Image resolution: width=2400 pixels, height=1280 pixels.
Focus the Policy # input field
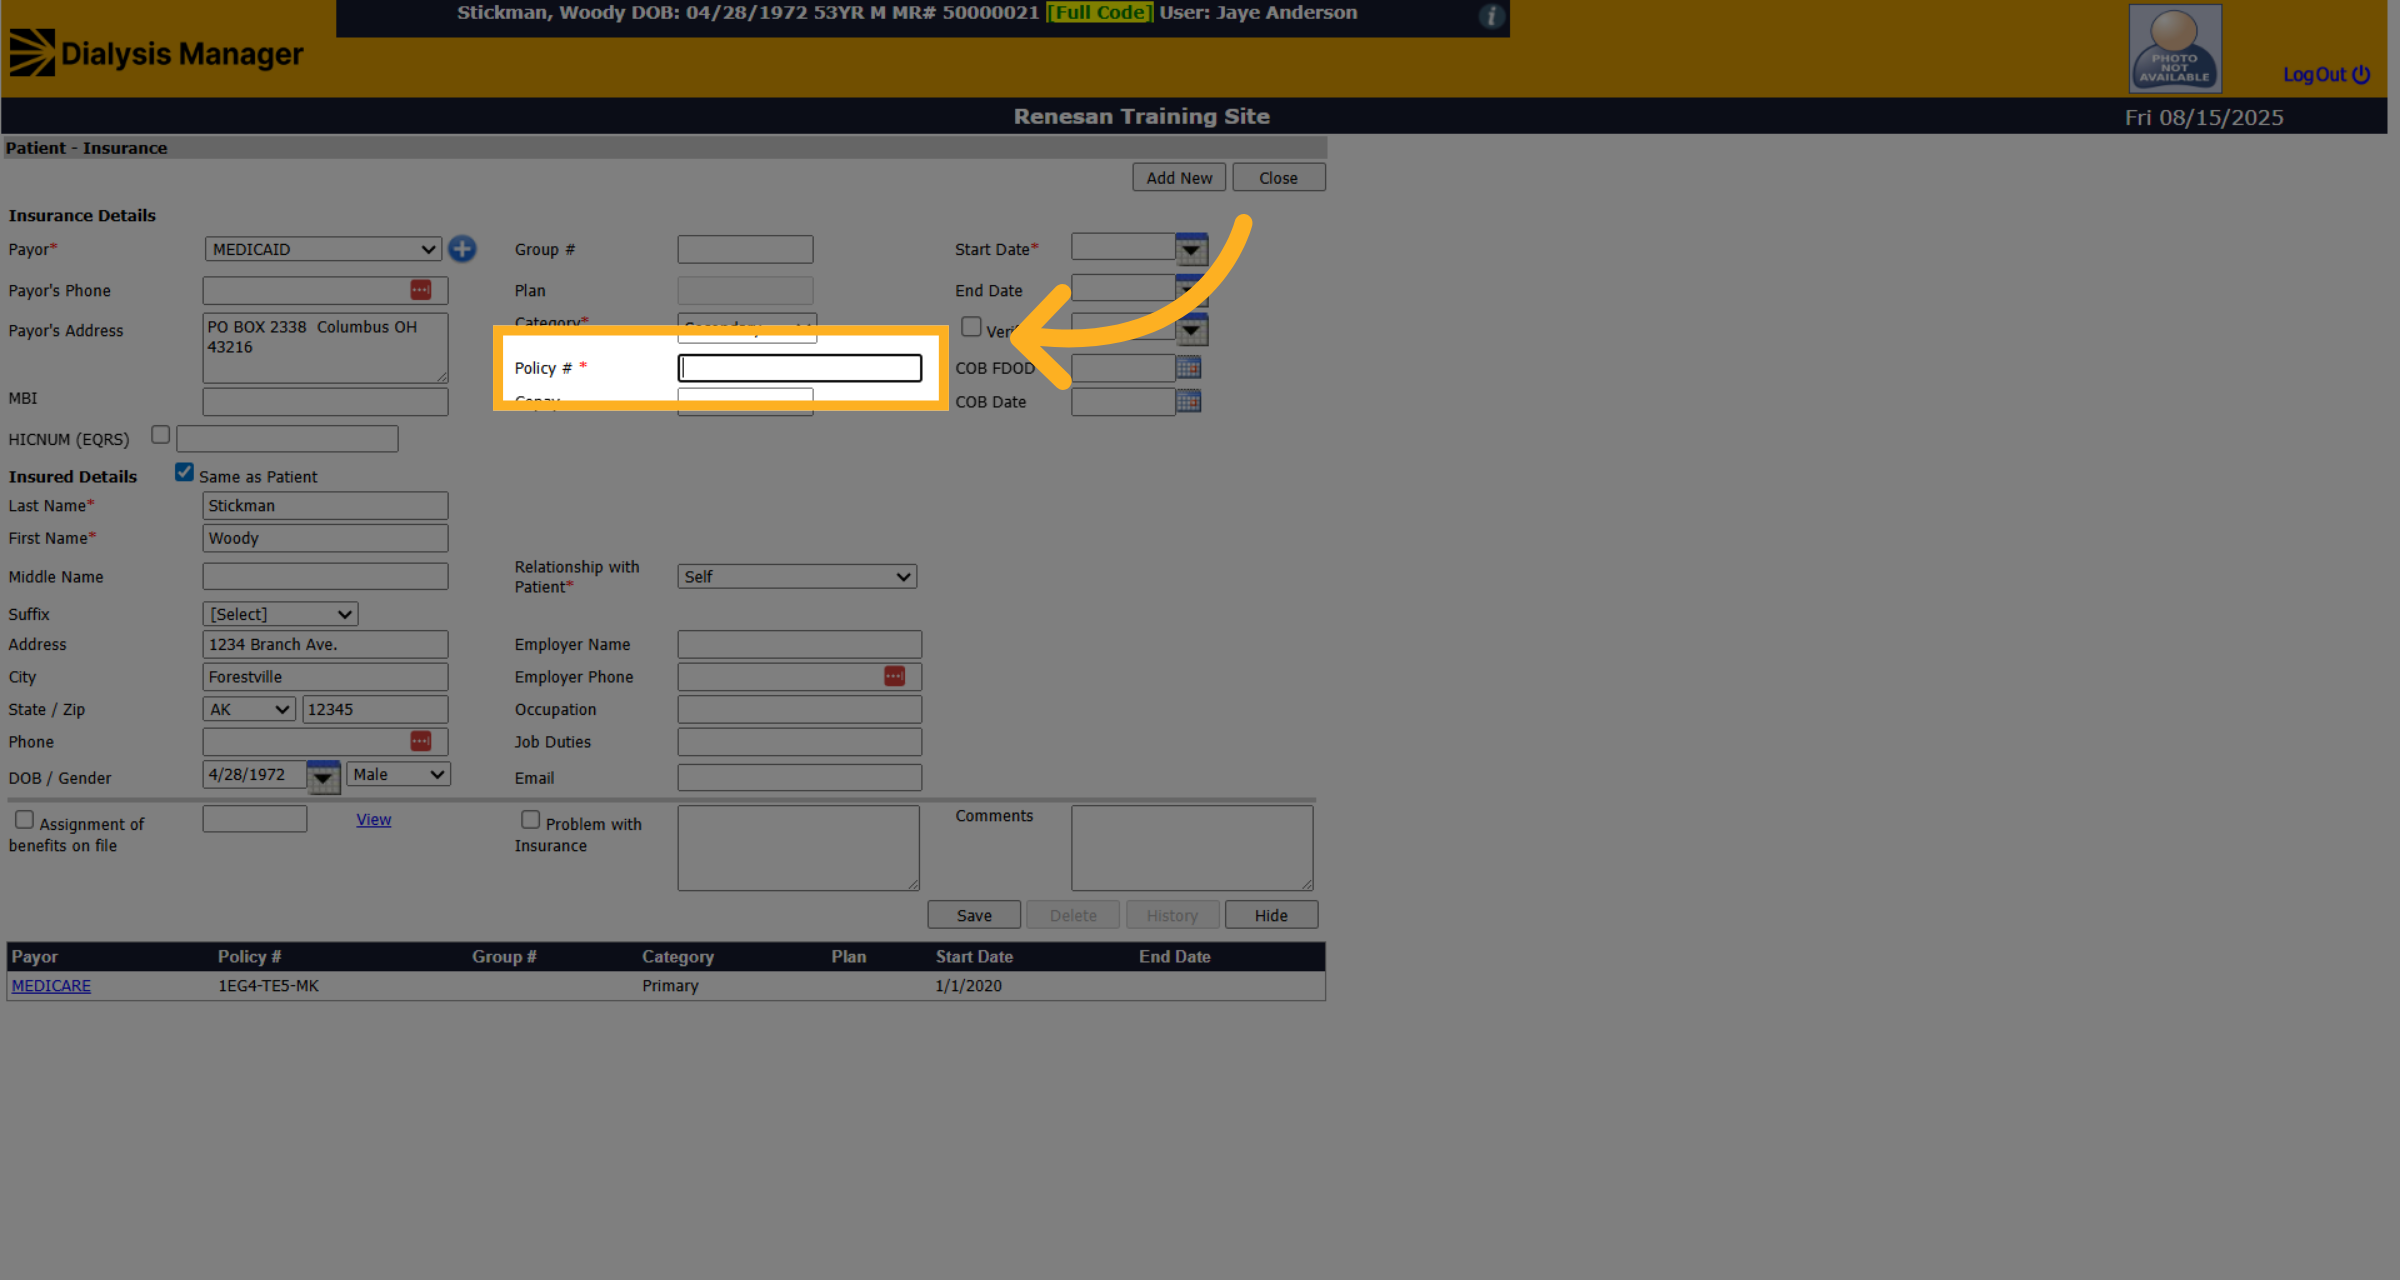coord(800,368)
